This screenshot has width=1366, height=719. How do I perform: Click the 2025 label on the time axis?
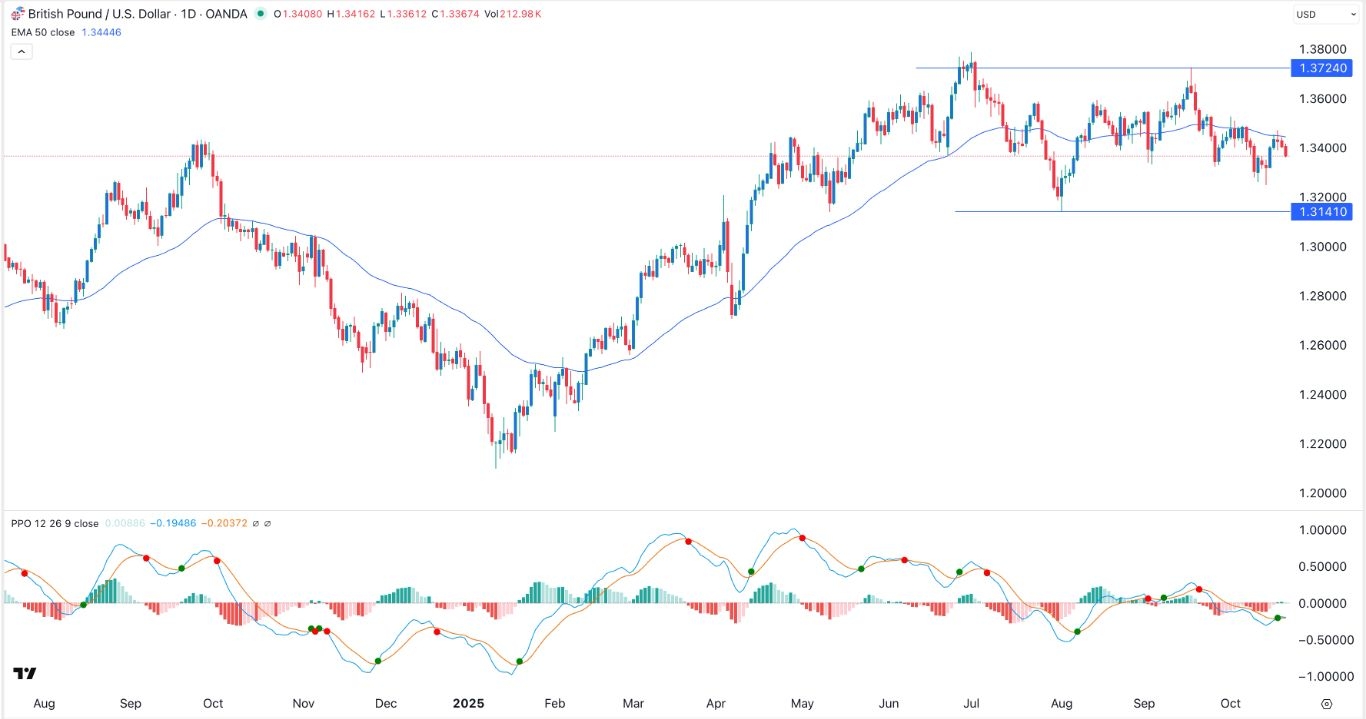pyautogui.click(x=469, y=704)
